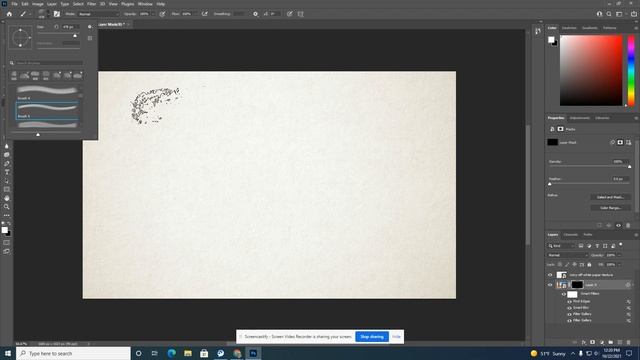Image resolution: width=640 pixels, height=360 pixels.
Task: Open the Filter menu
Action: (x=91, y=4)
